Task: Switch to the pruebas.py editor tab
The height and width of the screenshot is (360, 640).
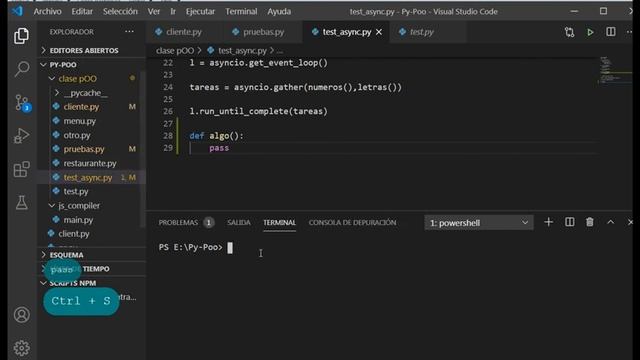Action: click(263, 32)
